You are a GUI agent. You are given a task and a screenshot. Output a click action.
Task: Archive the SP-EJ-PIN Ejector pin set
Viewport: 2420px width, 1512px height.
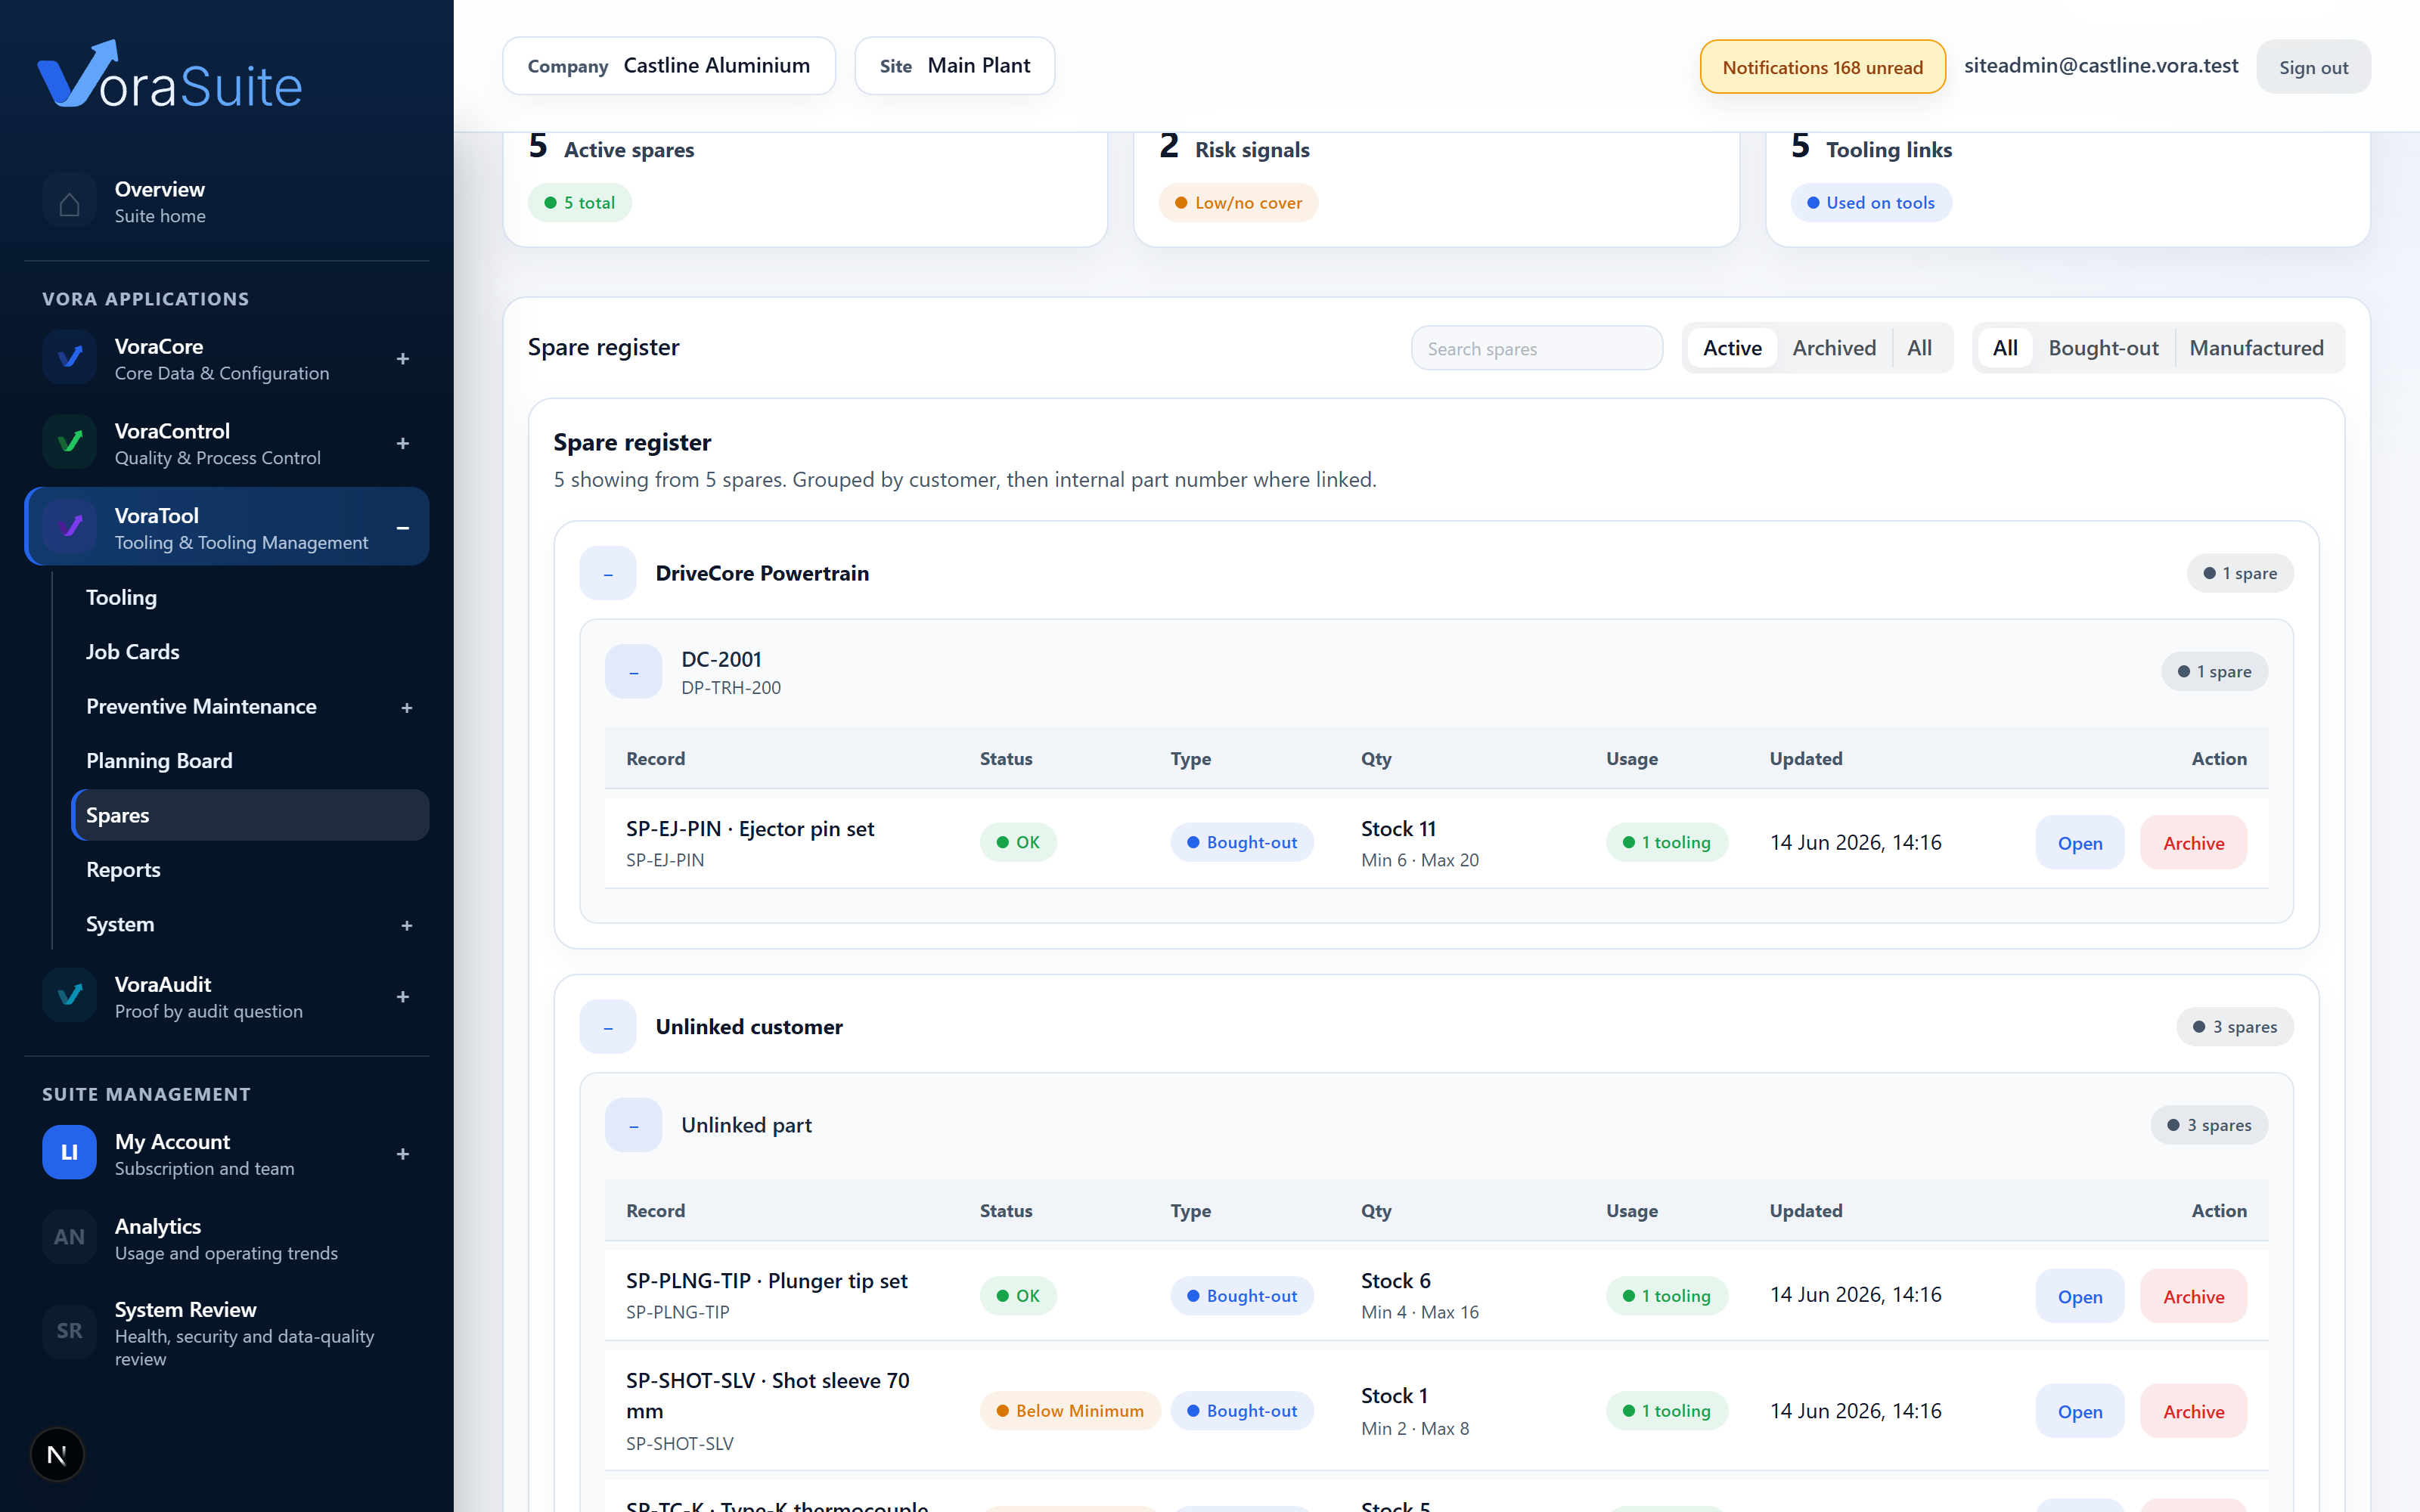pos(2194,843)
